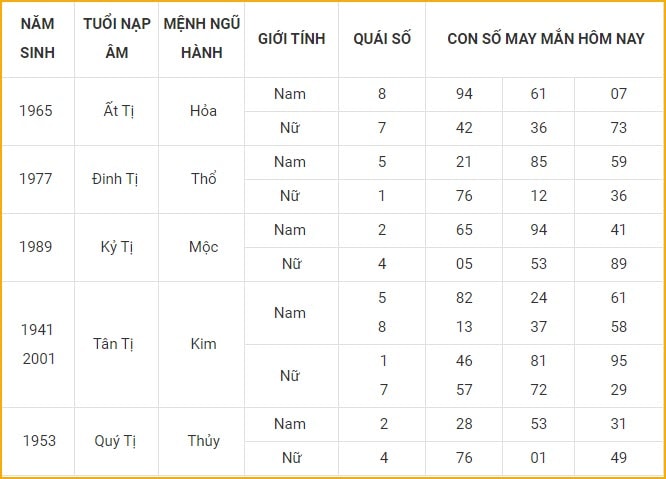Select the Tân Tị cell
The height and width of the screenshot is (479, 666).
point(117,344)
